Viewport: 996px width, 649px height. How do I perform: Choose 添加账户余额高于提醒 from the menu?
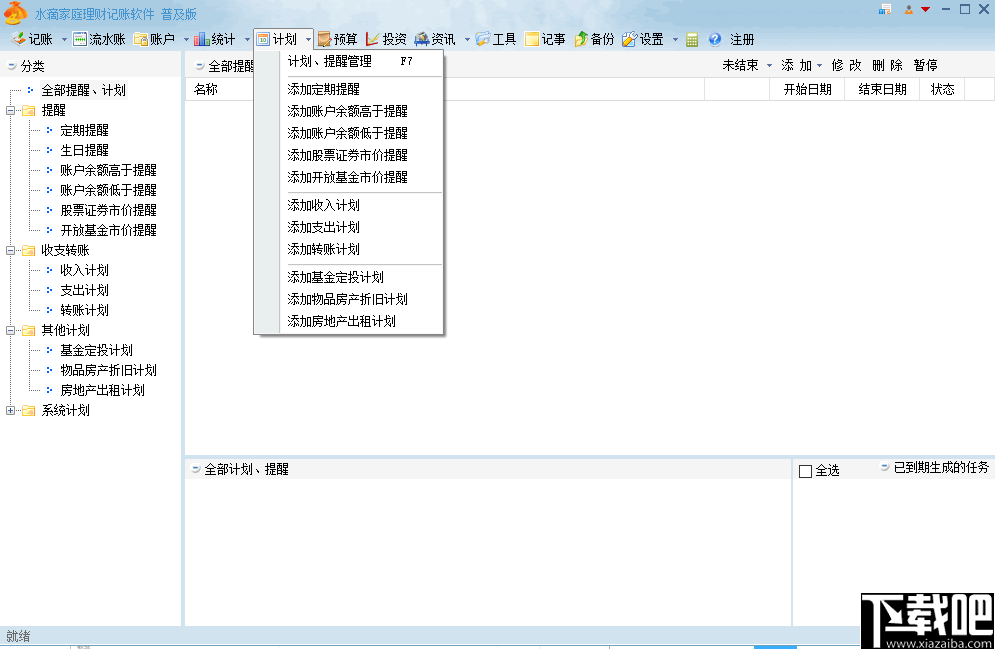click(x=361, y=111)
